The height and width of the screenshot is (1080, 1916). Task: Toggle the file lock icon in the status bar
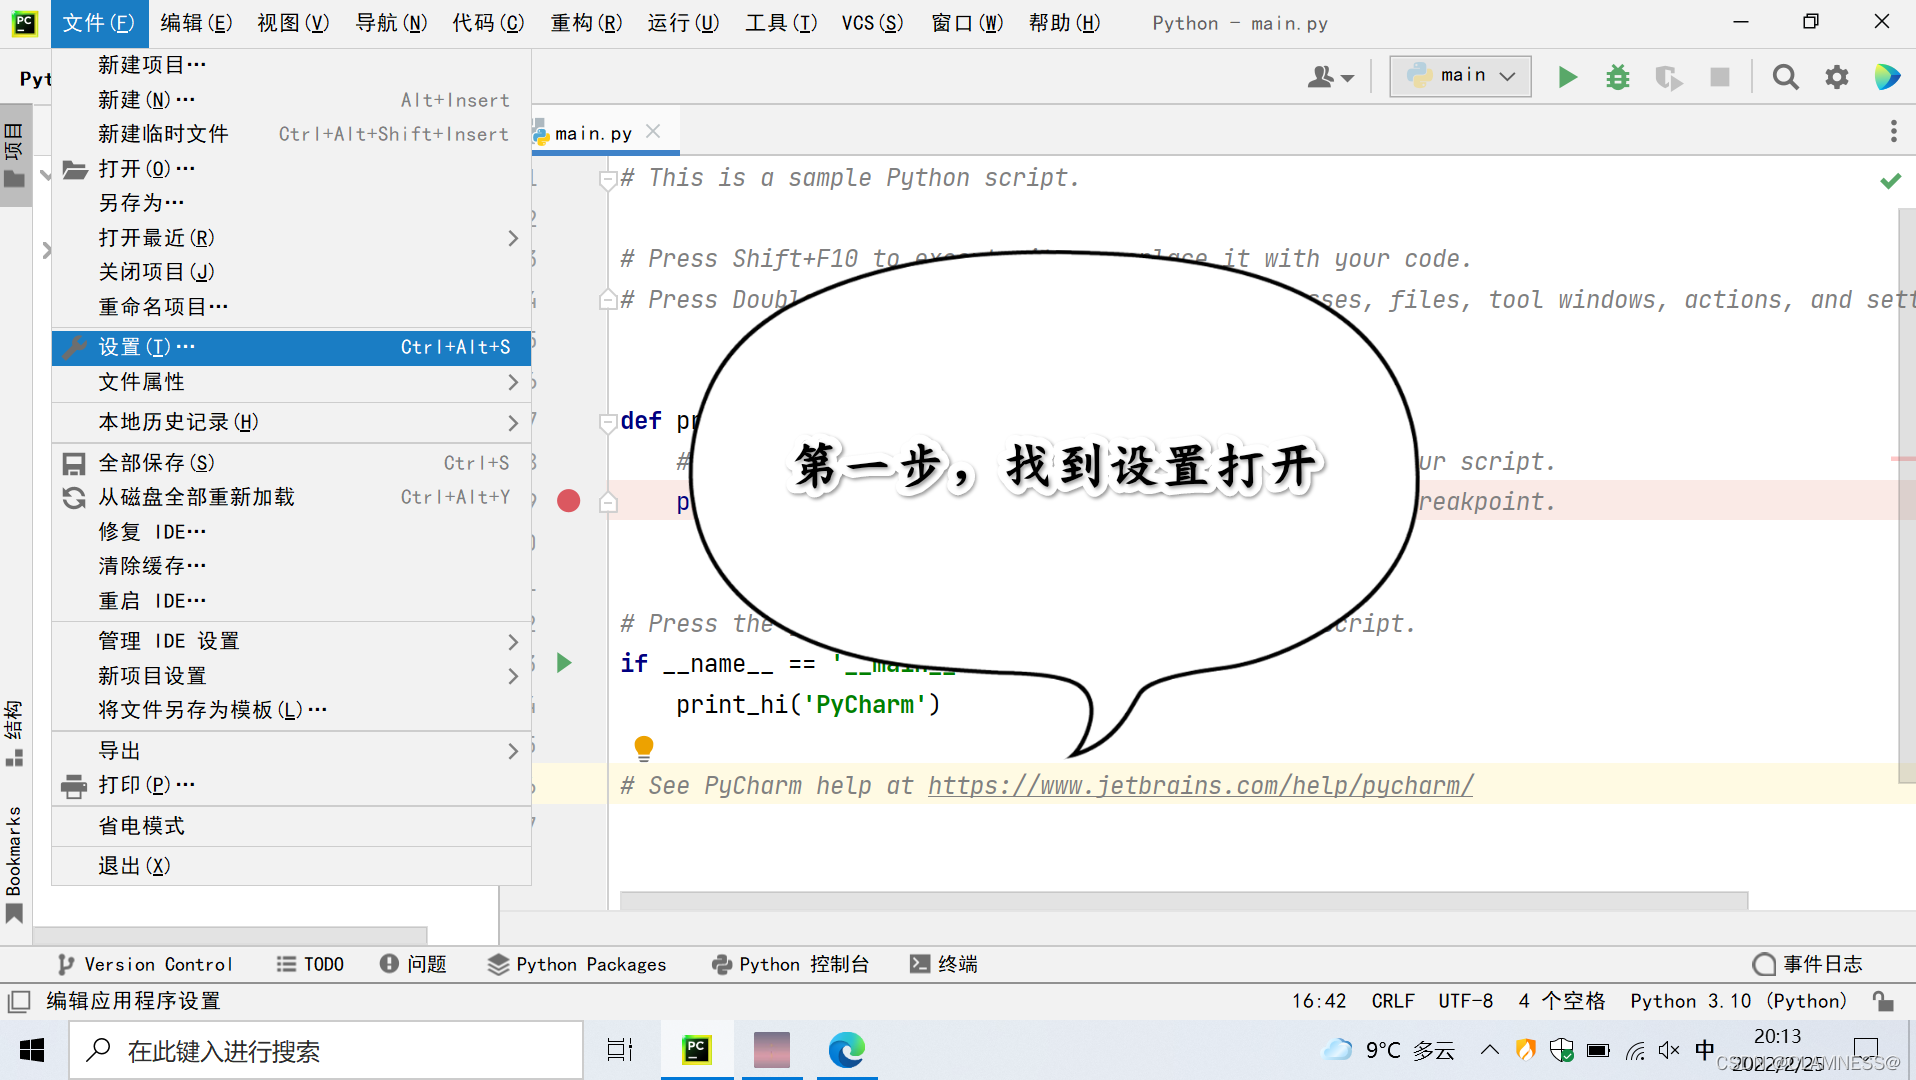coord(1884,1000)
